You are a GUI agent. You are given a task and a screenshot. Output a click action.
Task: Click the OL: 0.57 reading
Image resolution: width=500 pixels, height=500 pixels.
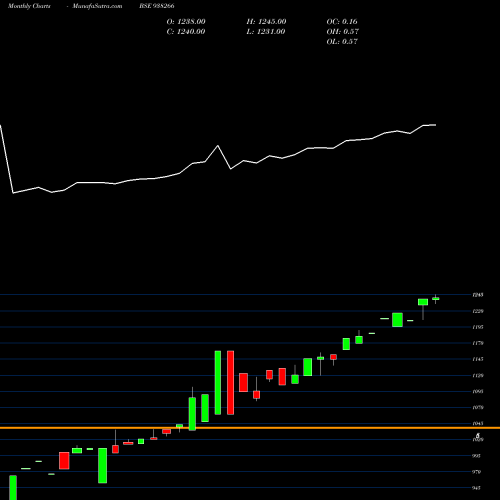point(342,41)
